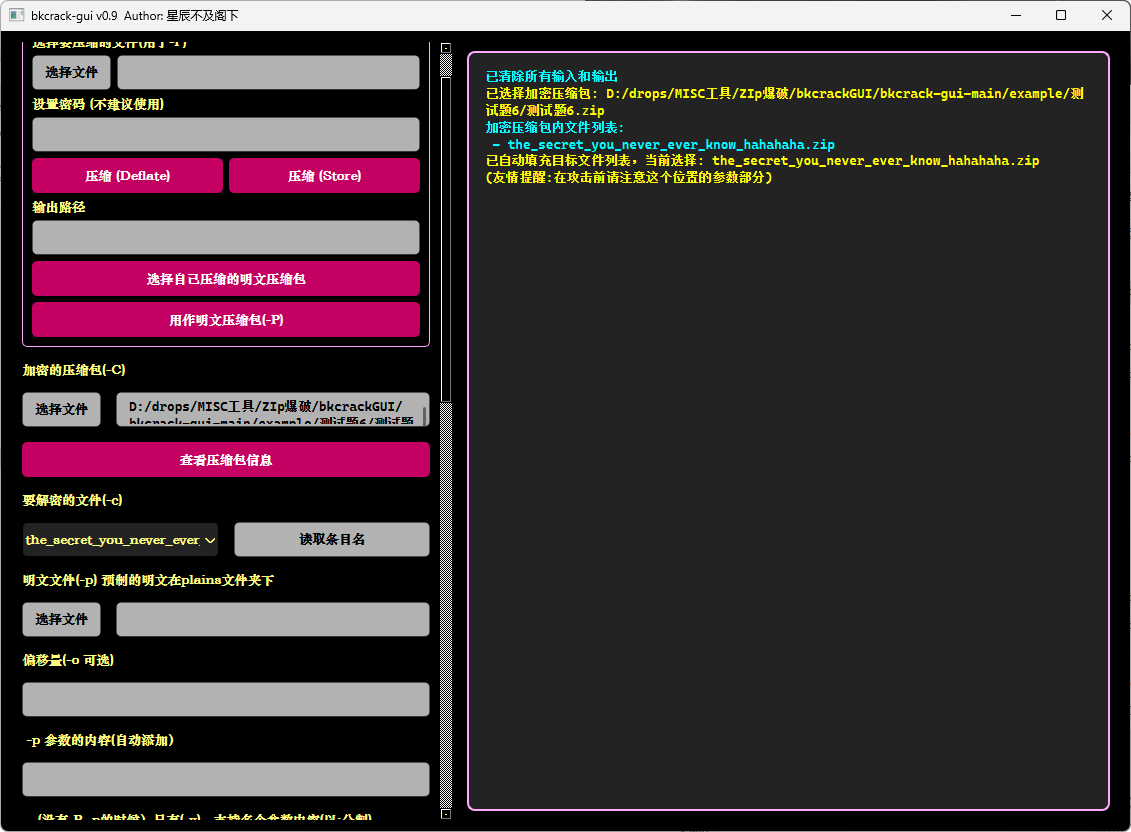The height and width of the screenshot is (832, 1131).
Task: Click the plaintext file path input field
Action: pos(273,619)
